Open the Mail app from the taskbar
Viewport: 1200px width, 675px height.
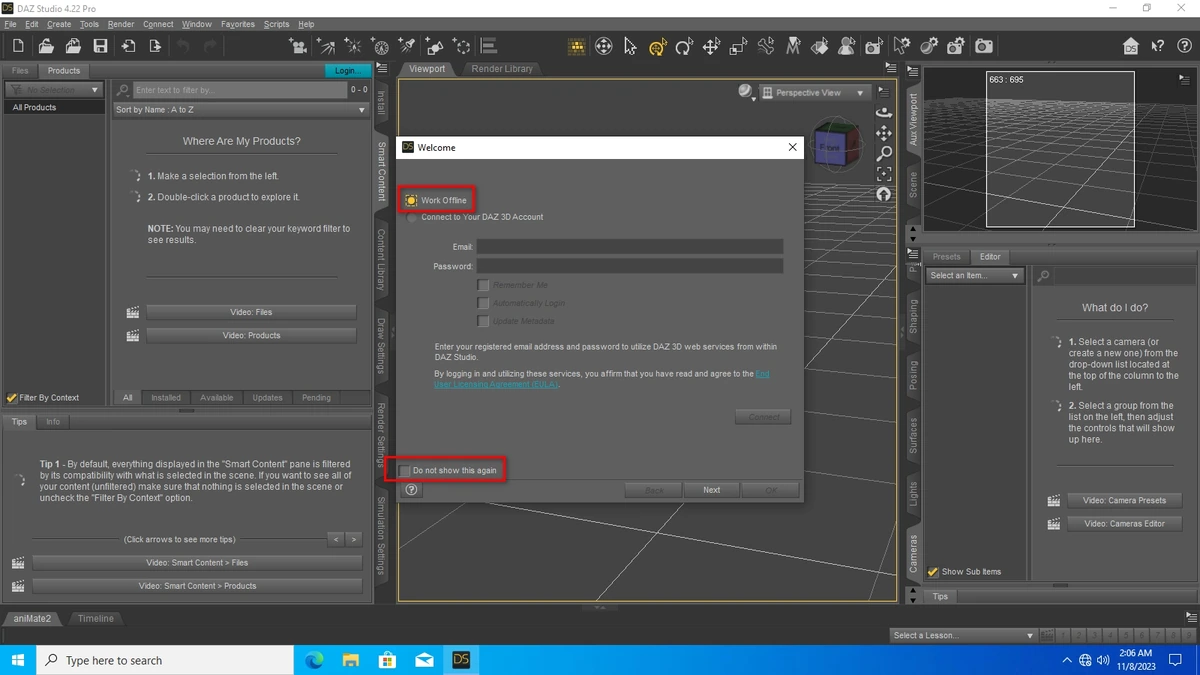coord(424,660)
